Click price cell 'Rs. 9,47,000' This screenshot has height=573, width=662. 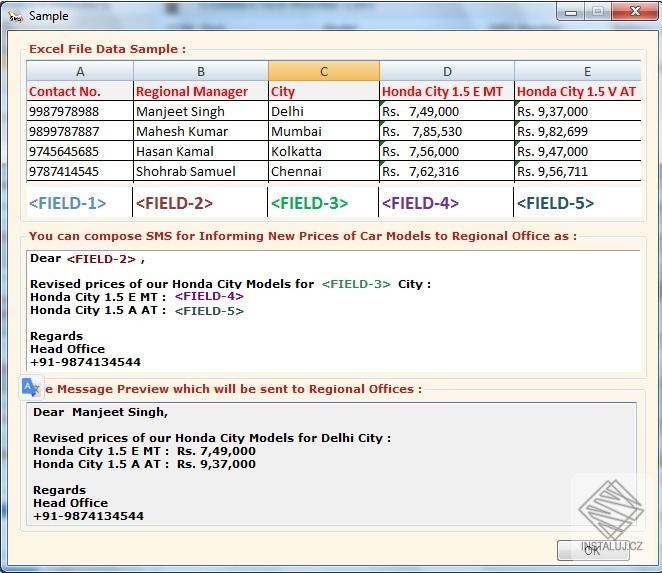[x=578, y=151]
